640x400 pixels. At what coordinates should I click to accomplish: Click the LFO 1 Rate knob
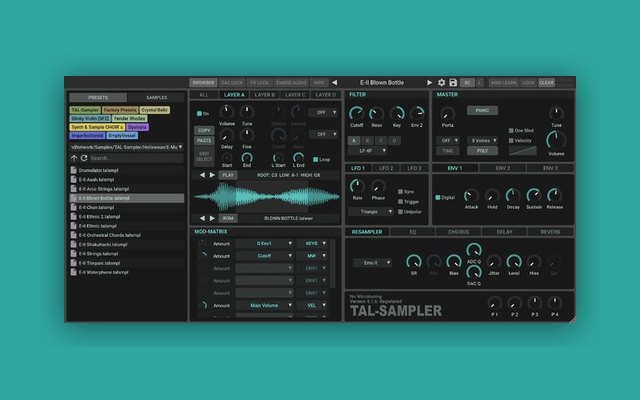357,186
